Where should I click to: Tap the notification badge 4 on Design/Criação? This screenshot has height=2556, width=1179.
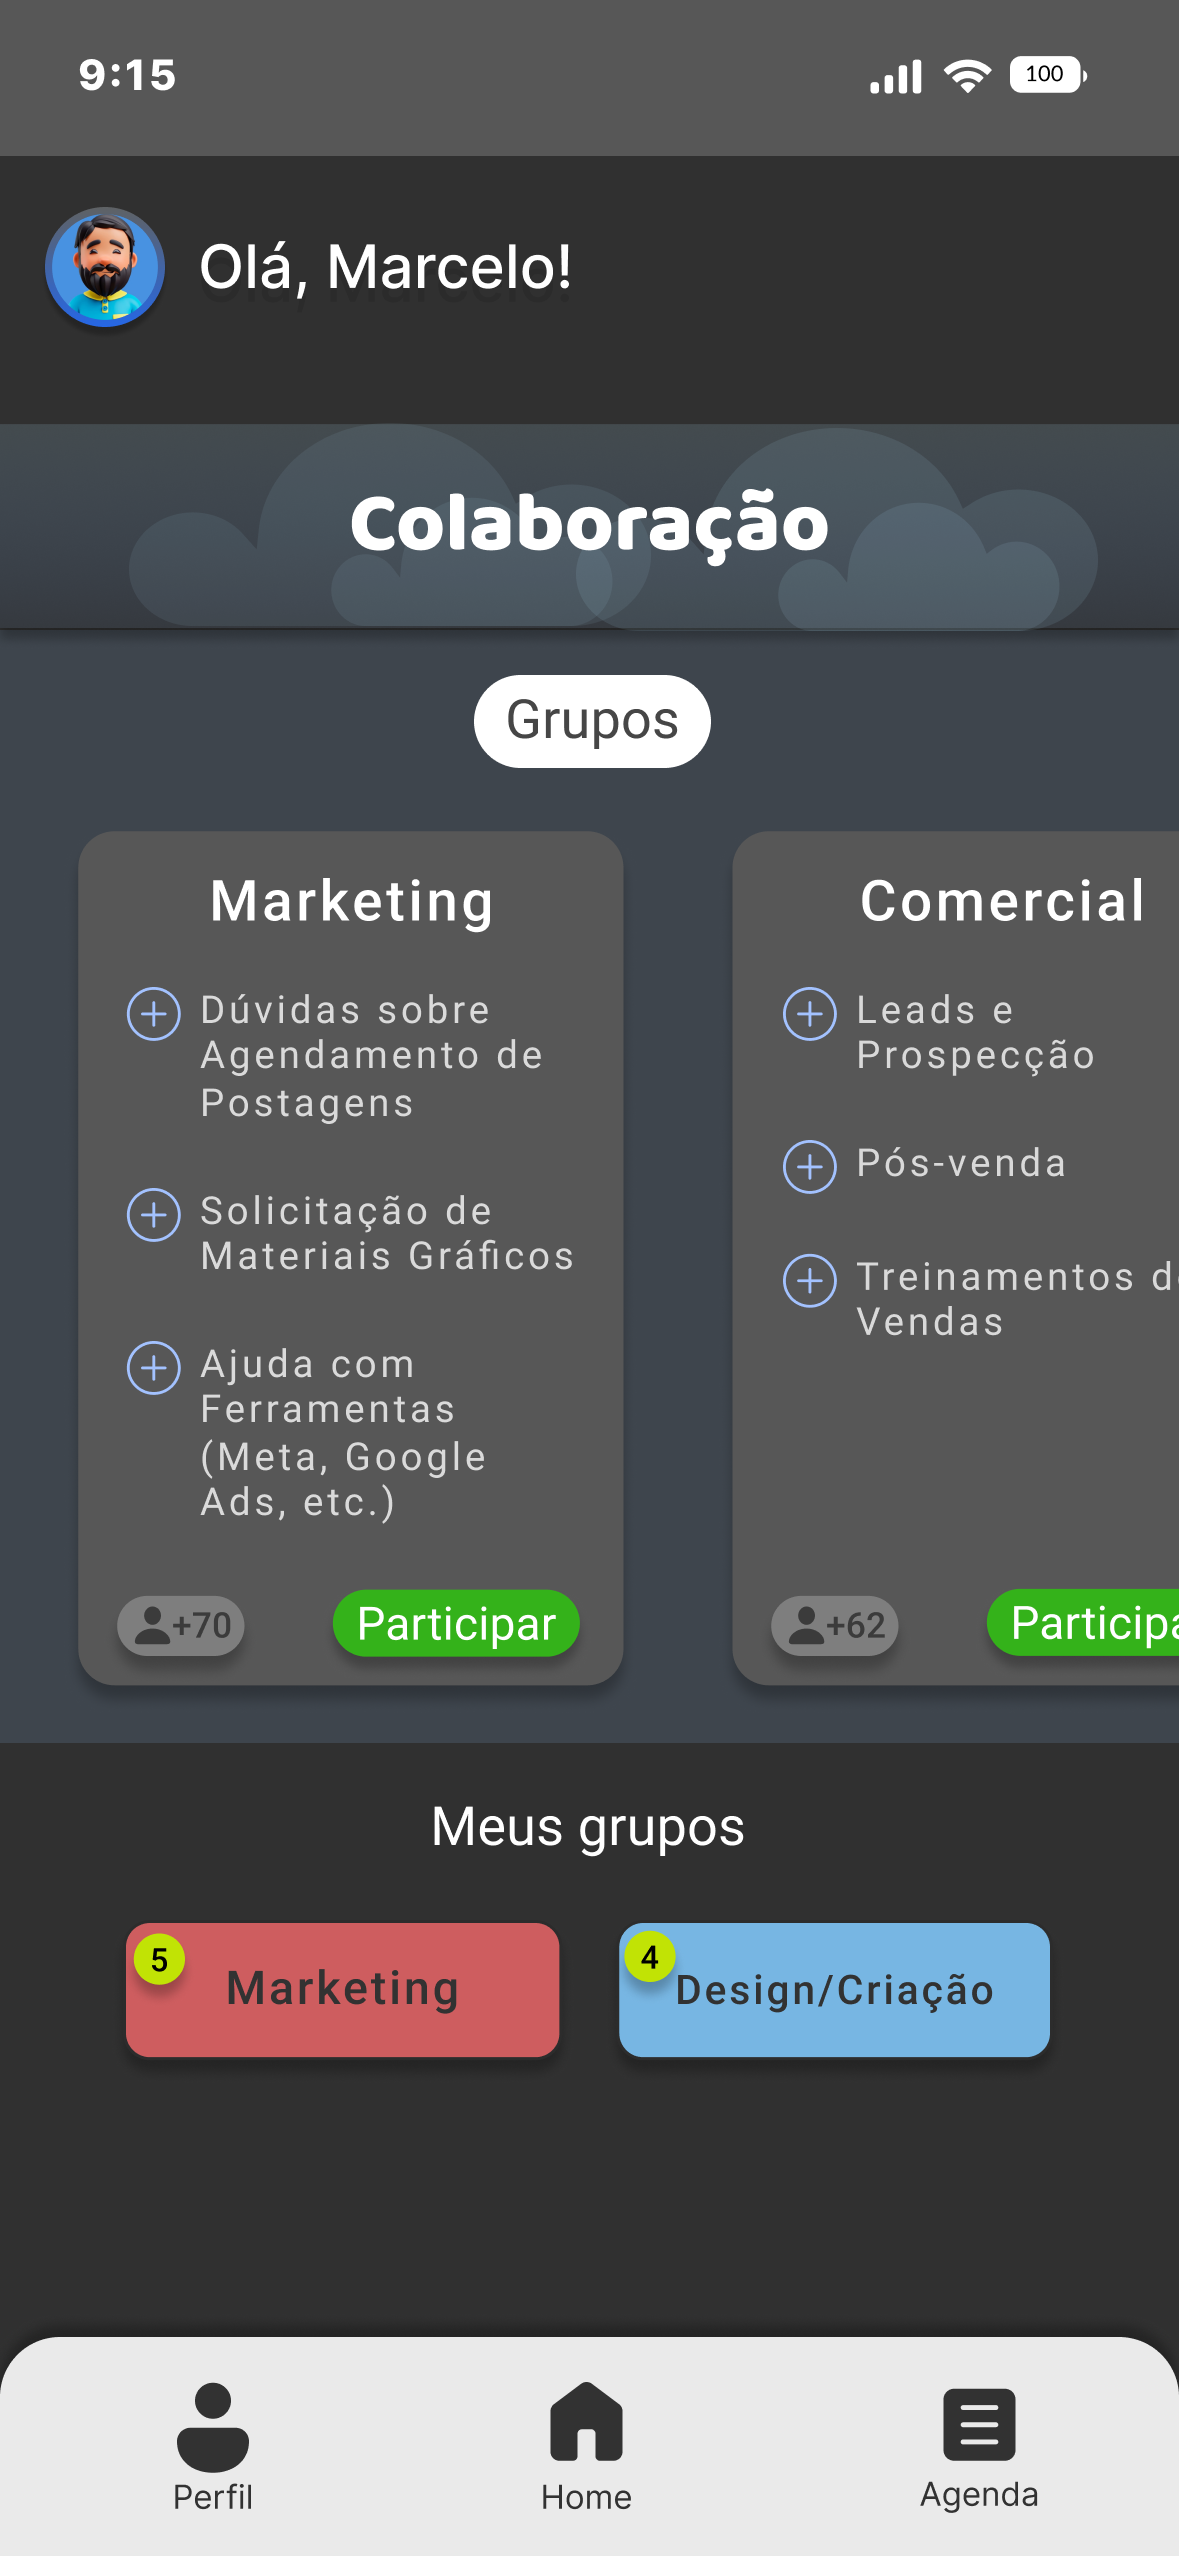[650, 1957]
